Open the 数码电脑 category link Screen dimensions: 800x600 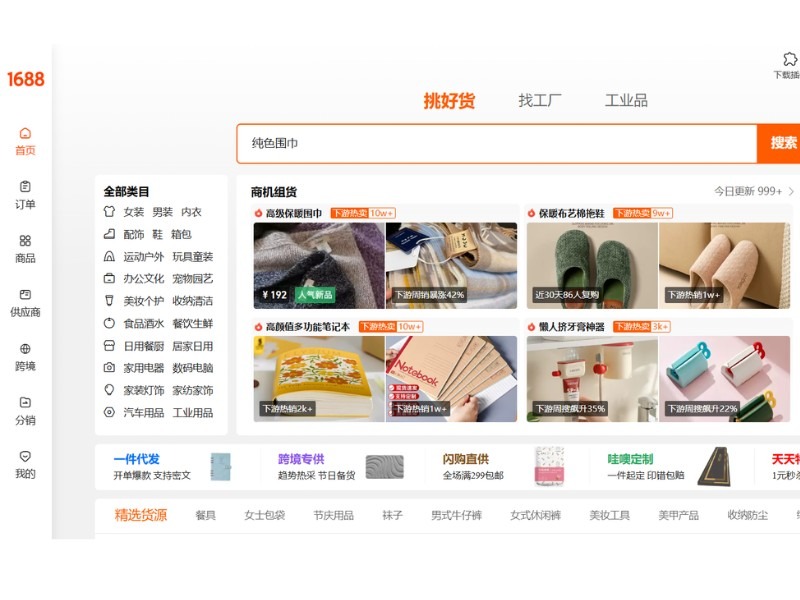click(192, 368)
